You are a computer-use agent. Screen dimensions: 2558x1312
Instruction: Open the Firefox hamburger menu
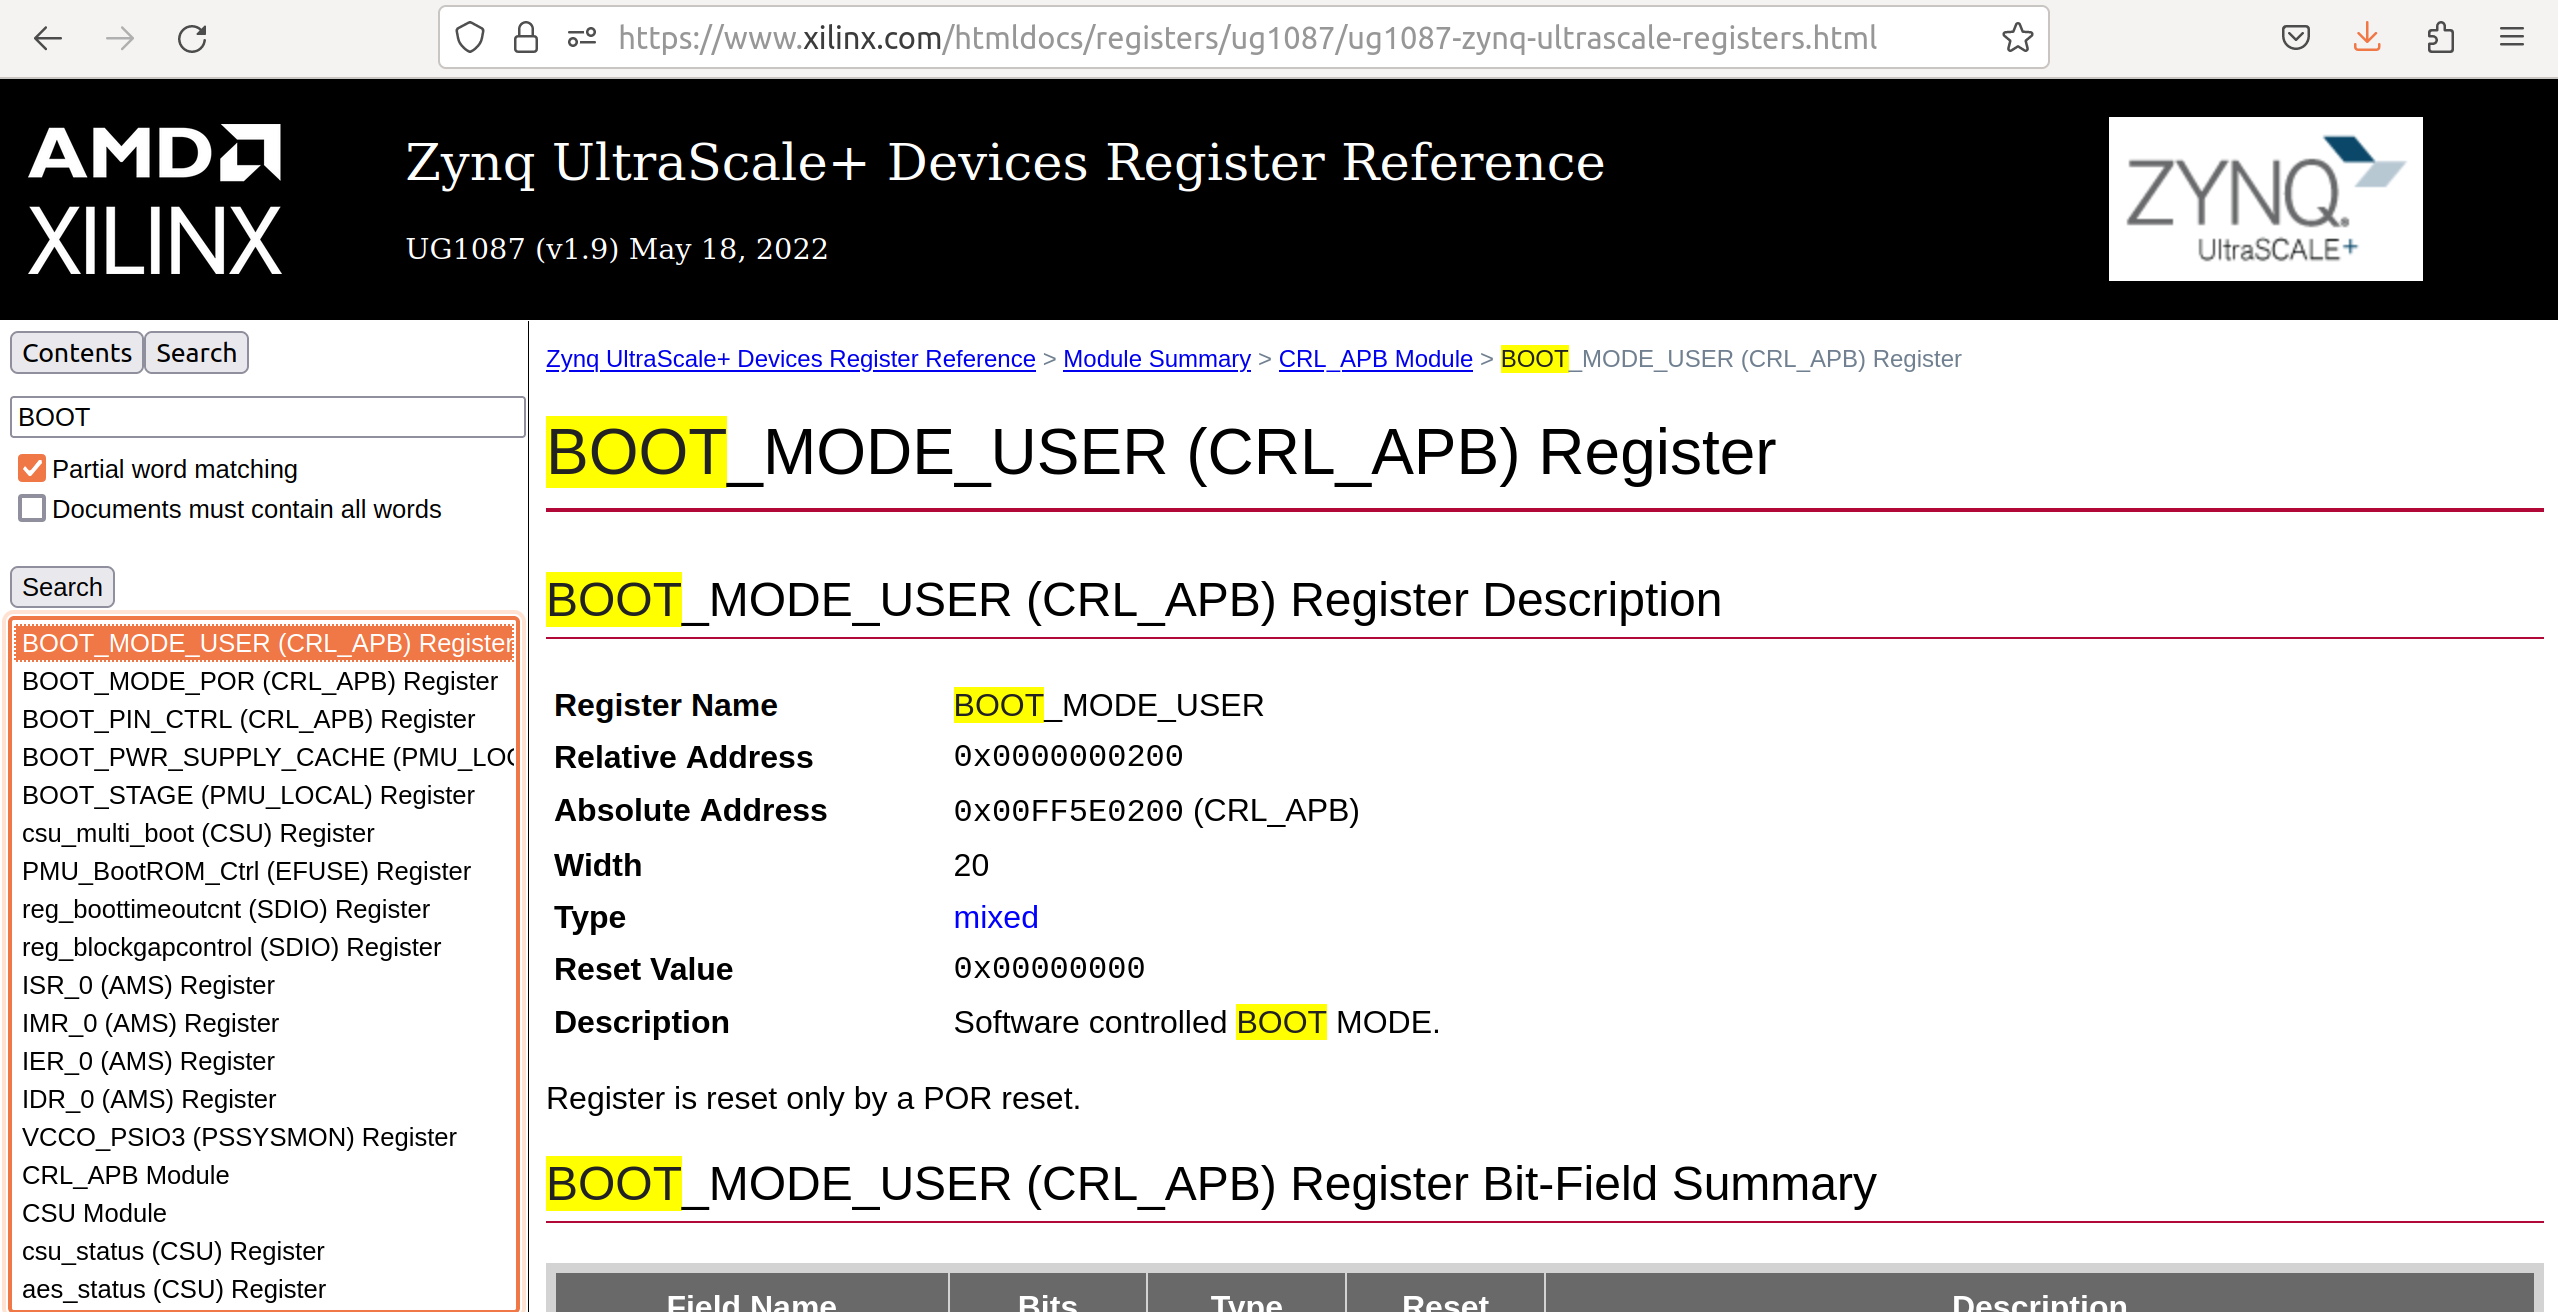point(2512,38)
